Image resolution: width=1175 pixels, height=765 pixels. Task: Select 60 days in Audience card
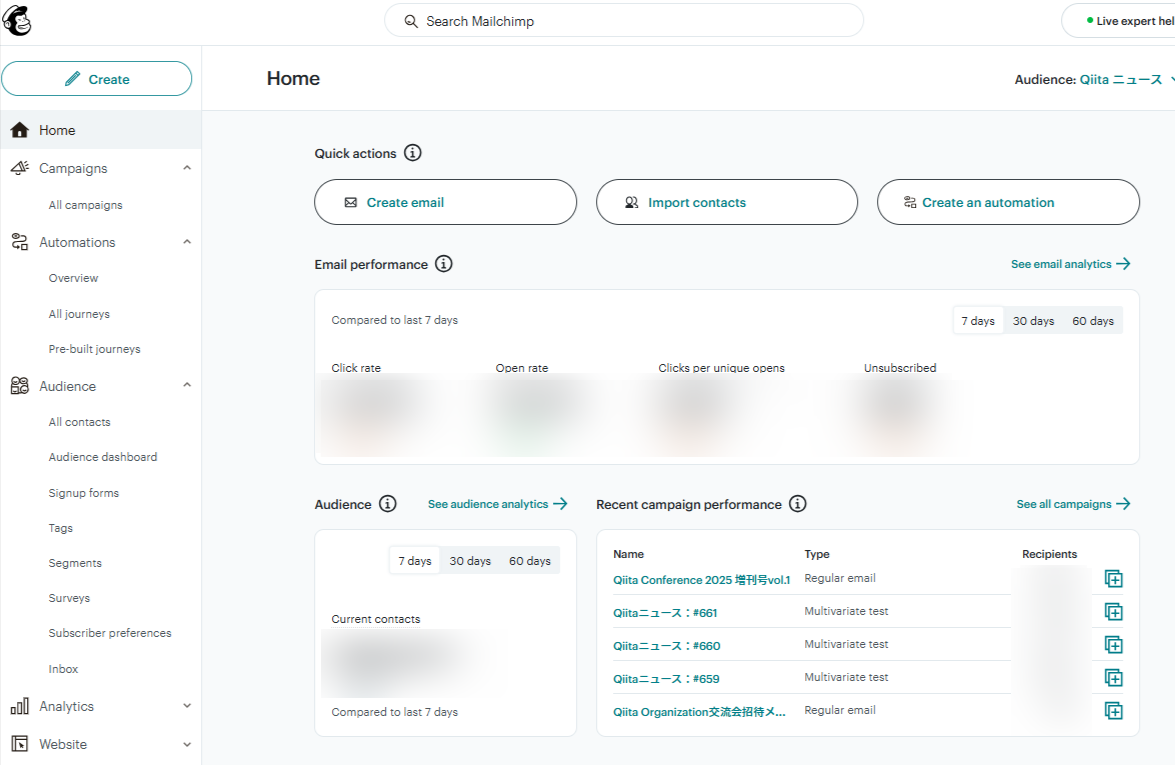(x=530, y=560)
